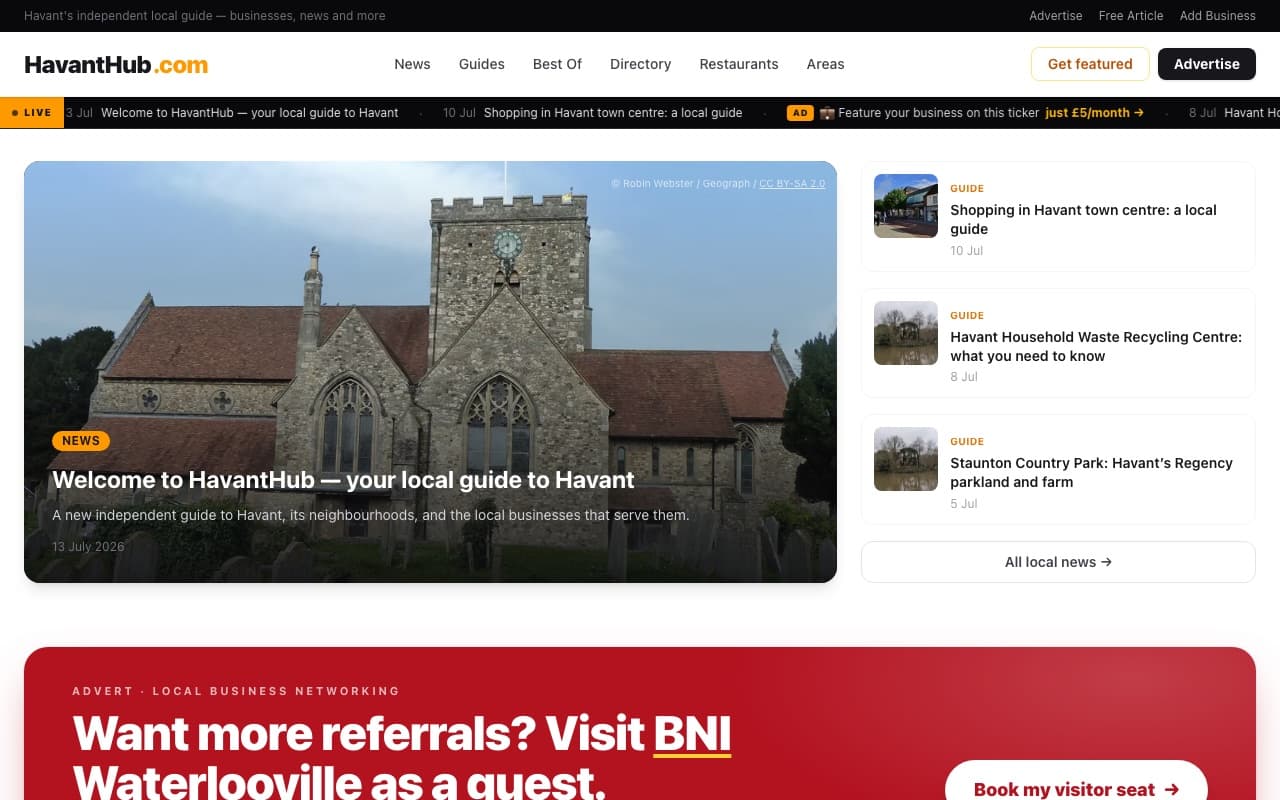Open the Free Article link
Viewport: 1280px width, 800px height.
pyautogui.click(x=1131, y=16)
